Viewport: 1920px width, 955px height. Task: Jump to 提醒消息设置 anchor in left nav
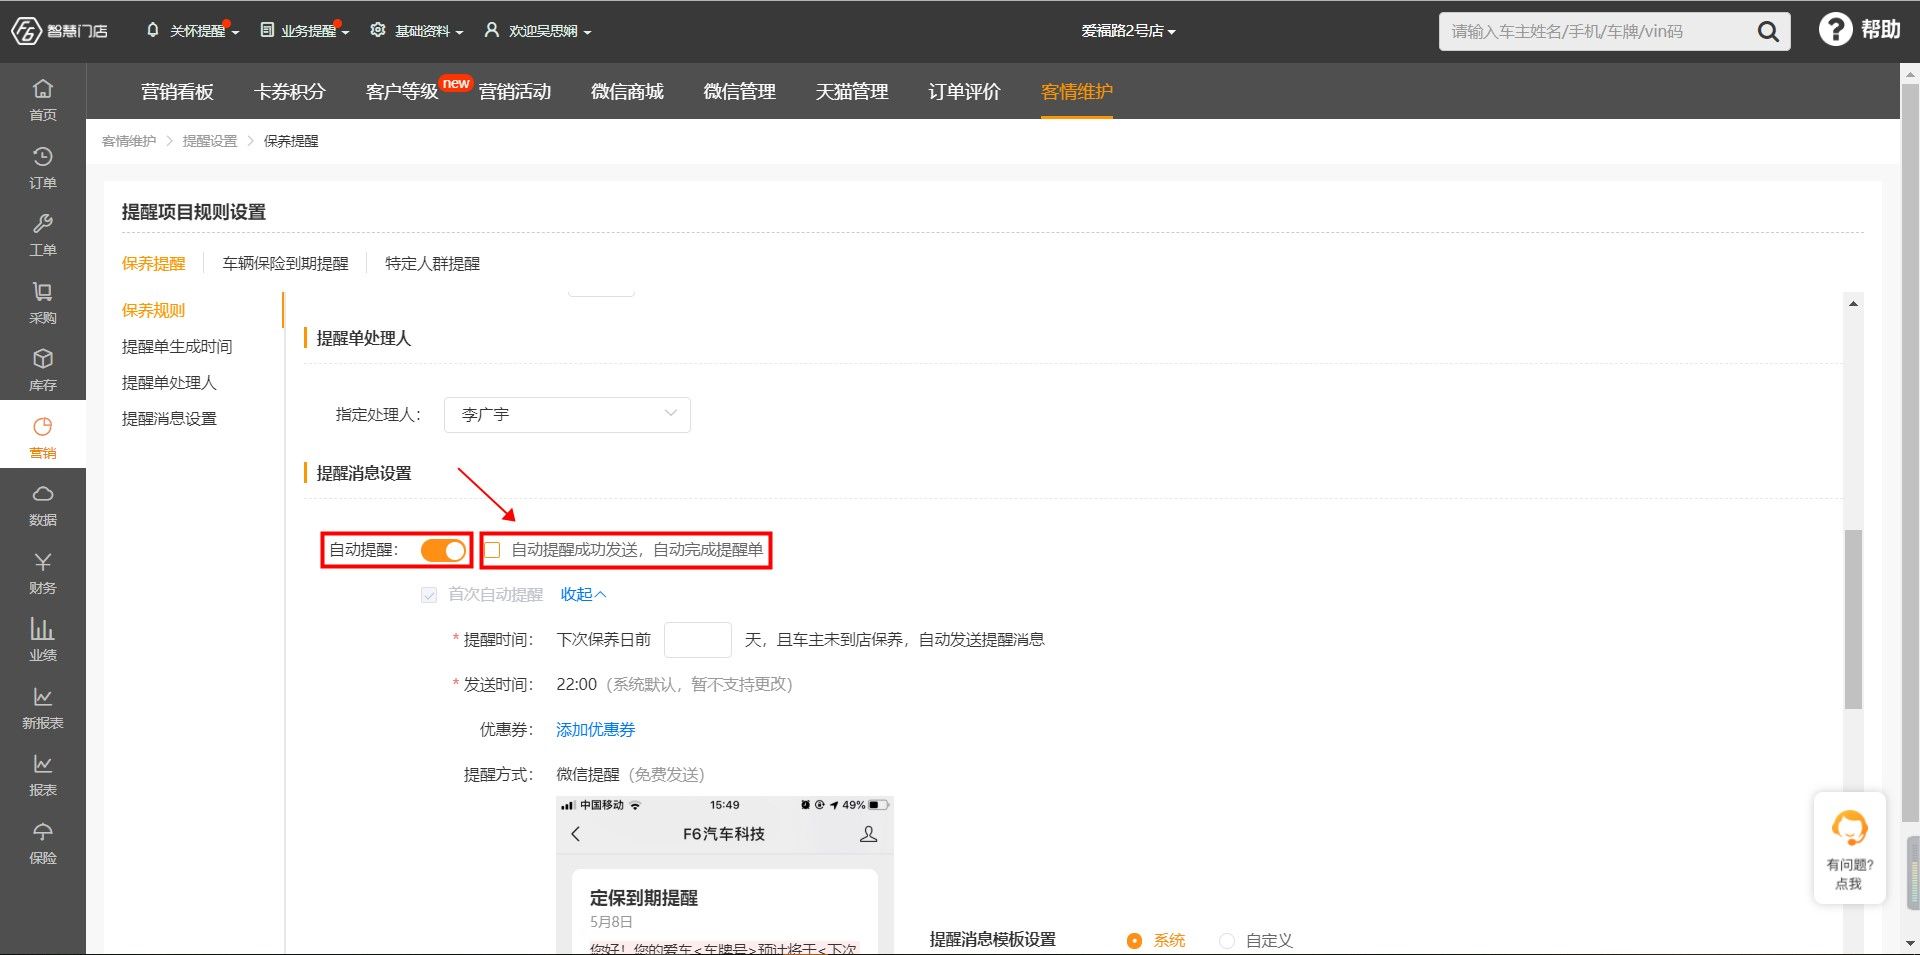point(169,418)
